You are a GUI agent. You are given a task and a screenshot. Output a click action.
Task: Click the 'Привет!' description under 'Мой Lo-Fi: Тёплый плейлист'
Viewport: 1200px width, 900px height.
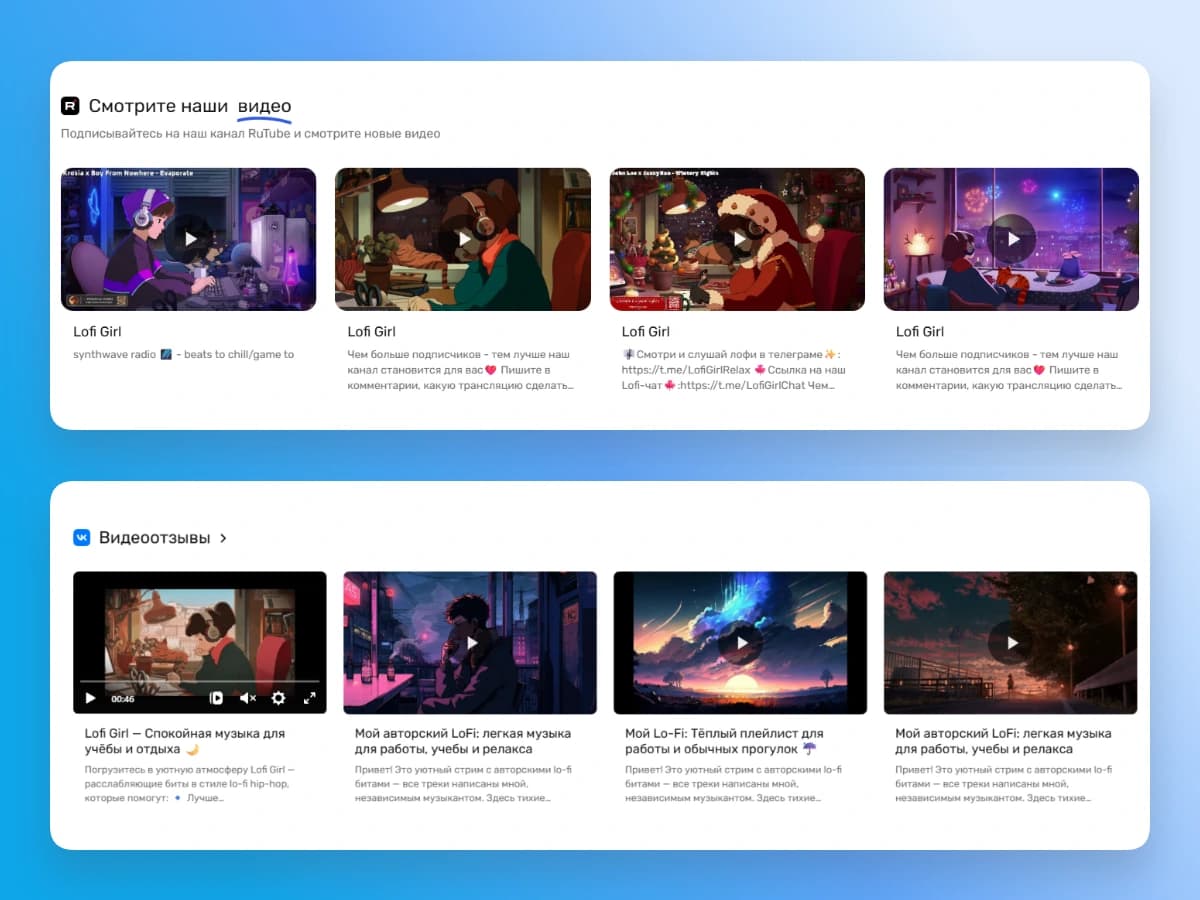click(731, 784)
